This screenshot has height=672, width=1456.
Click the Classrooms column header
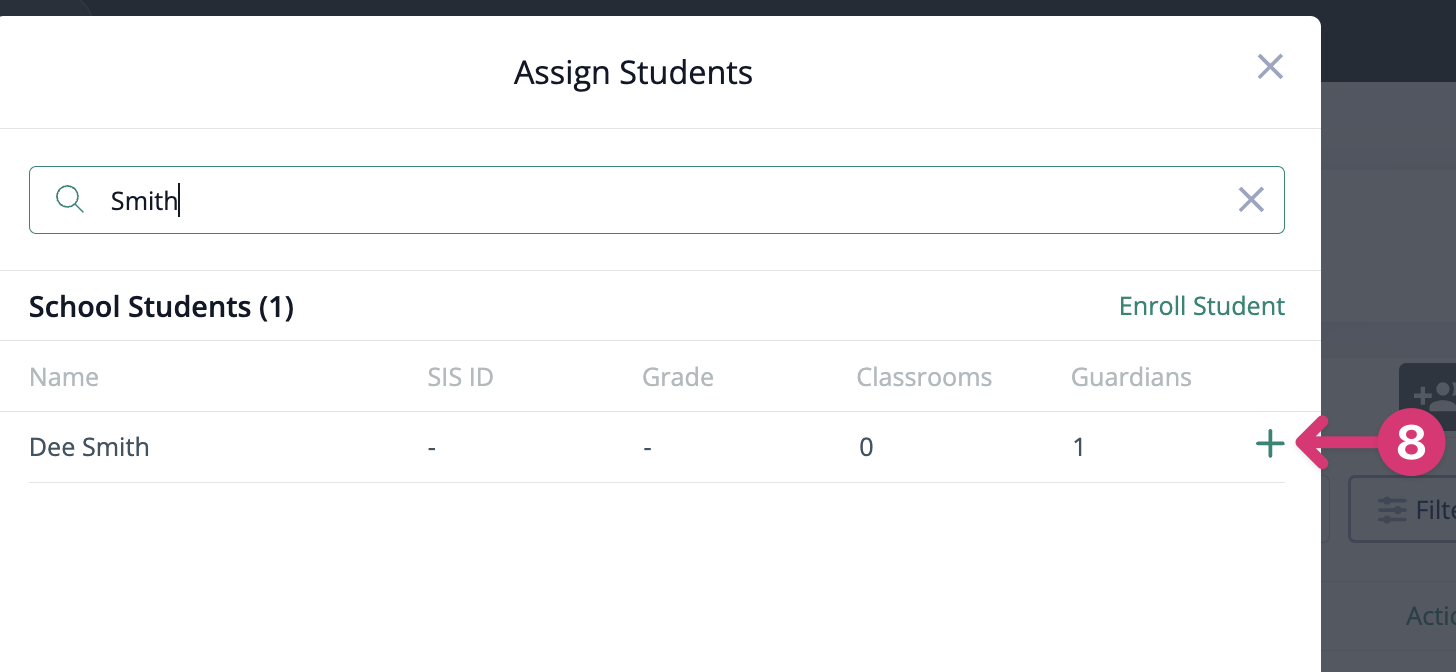click(924, 377)
